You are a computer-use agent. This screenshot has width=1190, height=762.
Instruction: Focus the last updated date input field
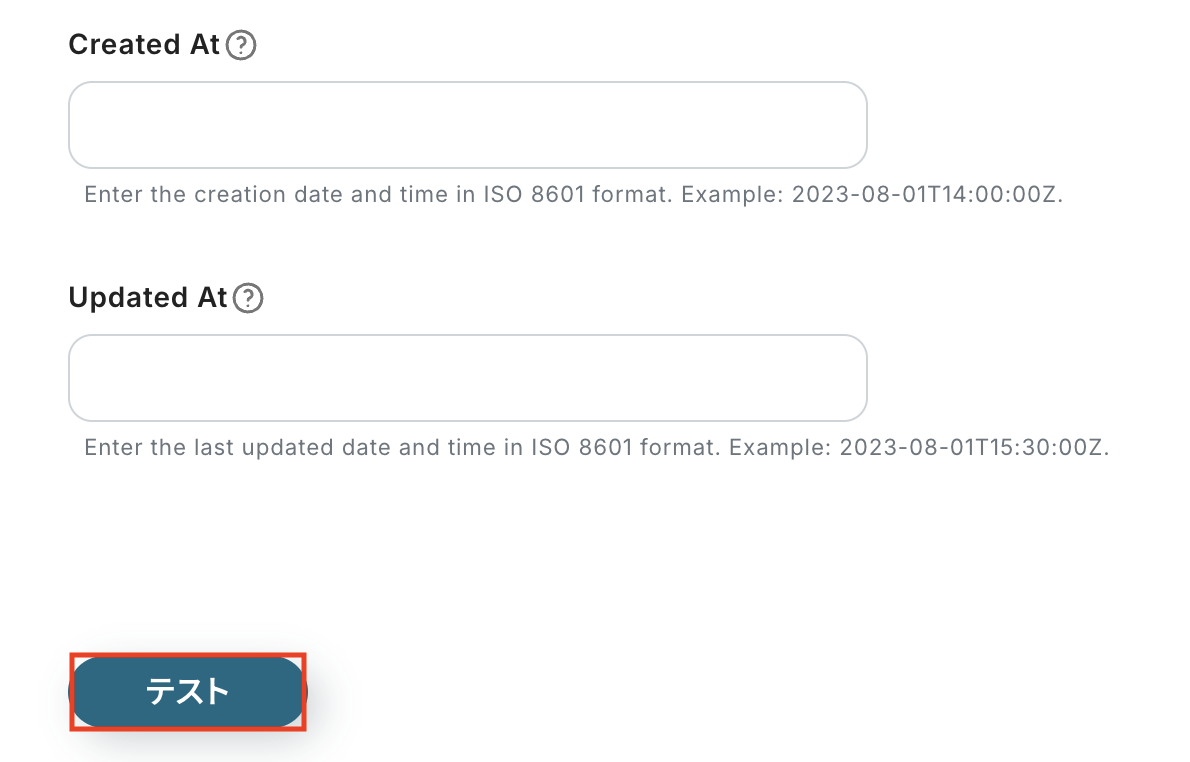point(467,378)
